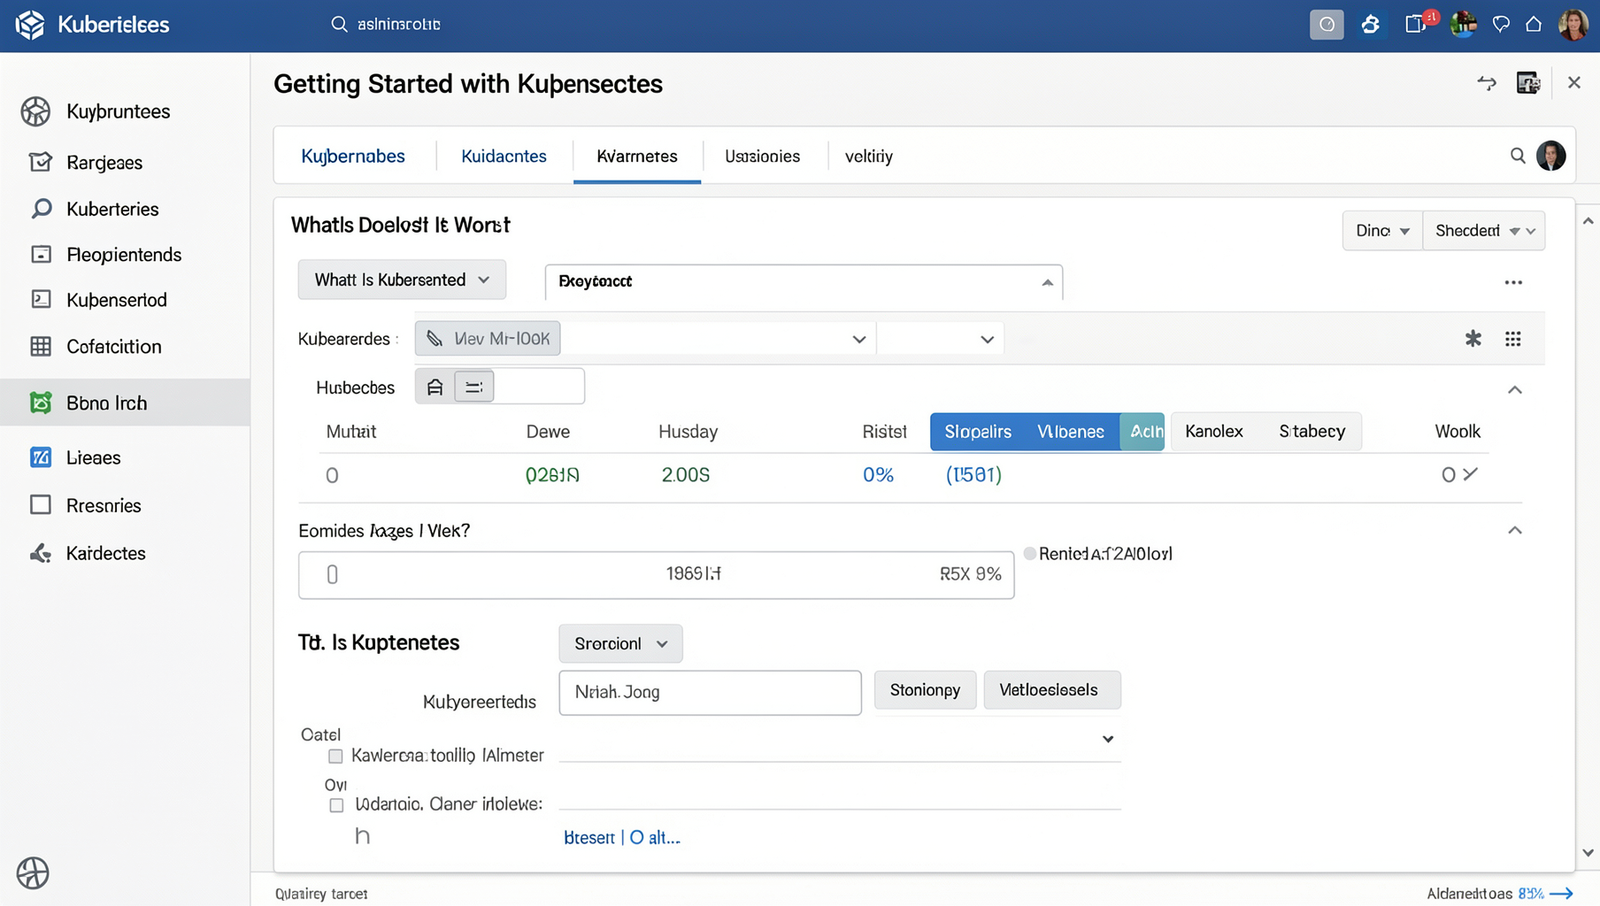This screenshot has width=1600, height=906.
Task: Click the Vietloeslesels button
Action: (1052, 690)
